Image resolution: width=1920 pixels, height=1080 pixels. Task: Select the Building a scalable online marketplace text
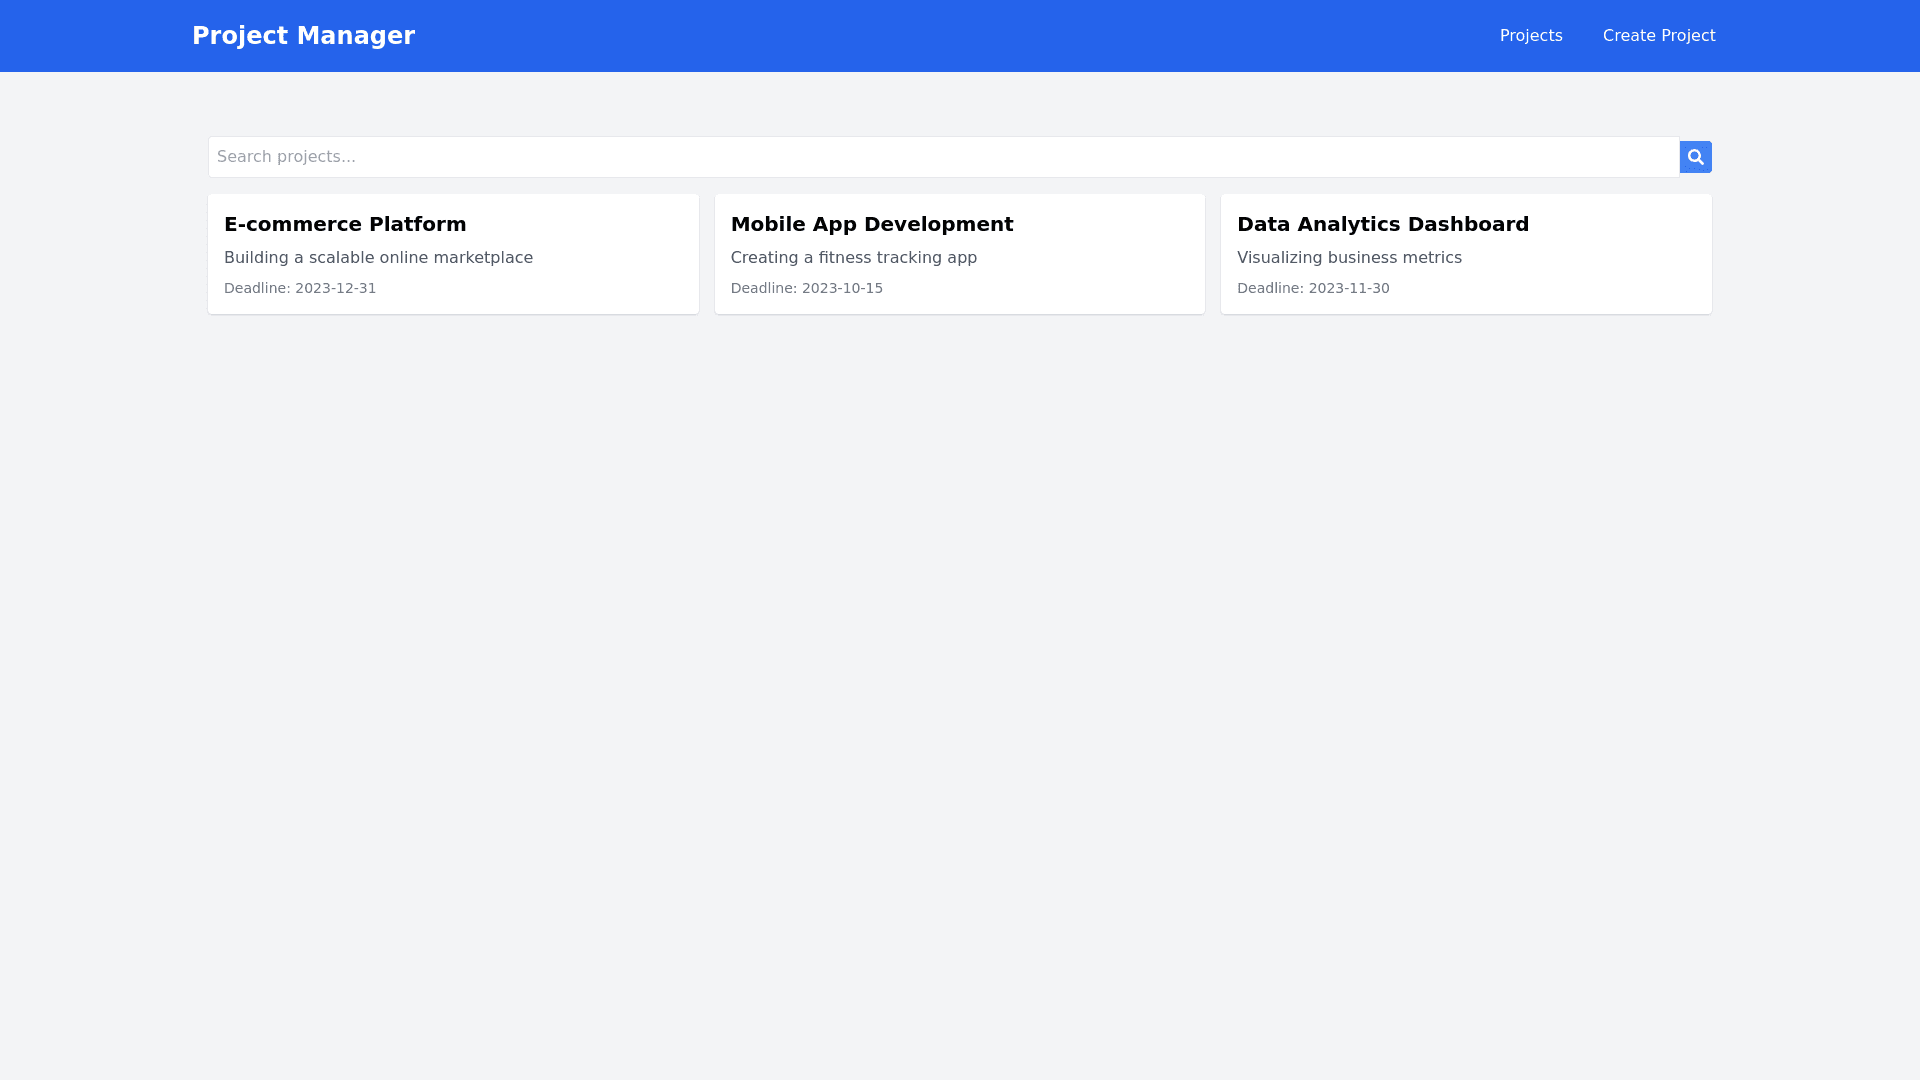(378, 258)
